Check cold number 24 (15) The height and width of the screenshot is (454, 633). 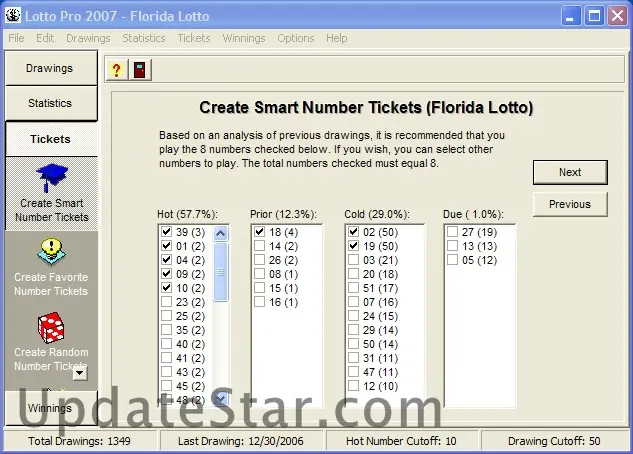(354, 316)
